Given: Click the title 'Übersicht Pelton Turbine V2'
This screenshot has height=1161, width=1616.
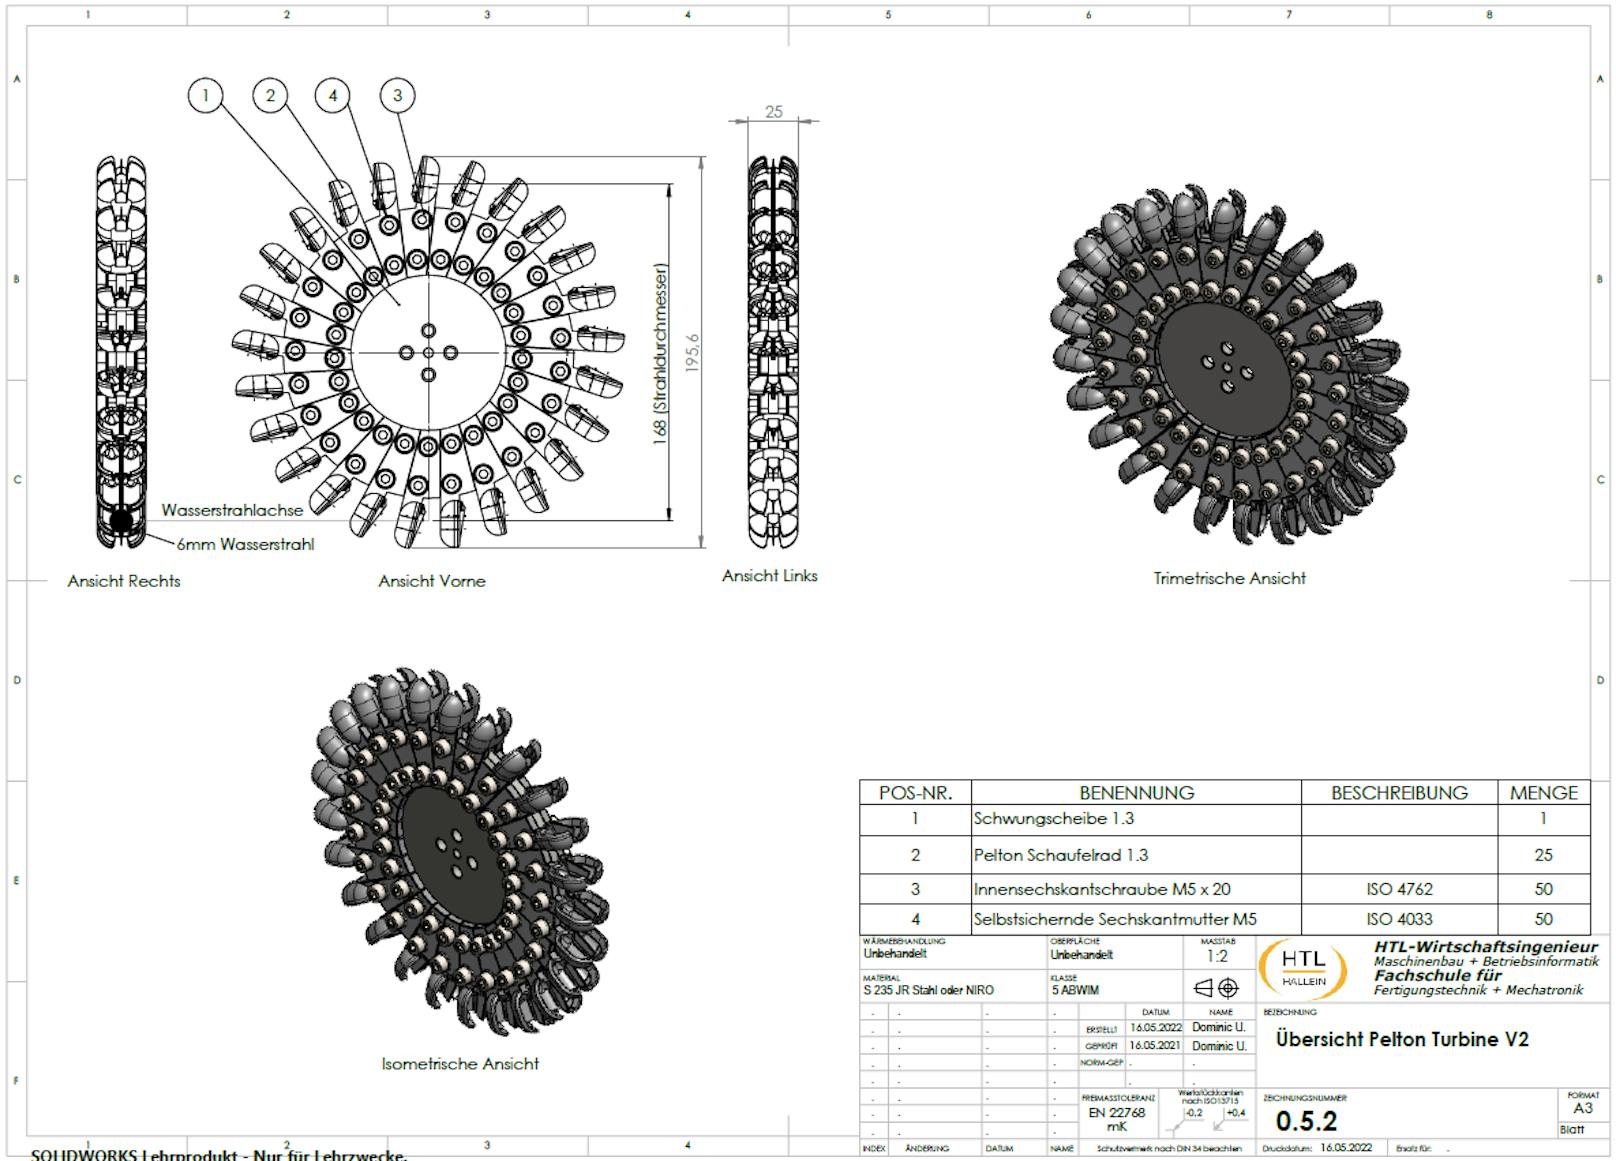Looking at the screenshot, I should (x=1402, y=1040).
